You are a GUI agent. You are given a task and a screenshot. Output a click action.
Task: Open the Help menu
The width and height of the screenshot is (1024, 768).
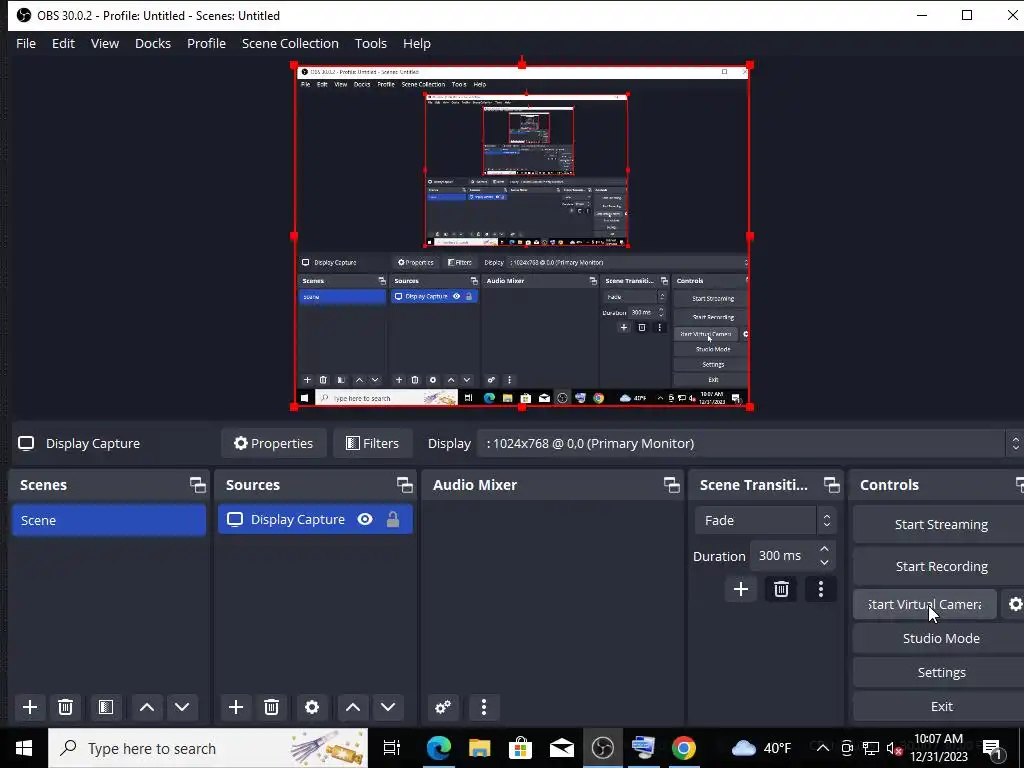[417, 43]
